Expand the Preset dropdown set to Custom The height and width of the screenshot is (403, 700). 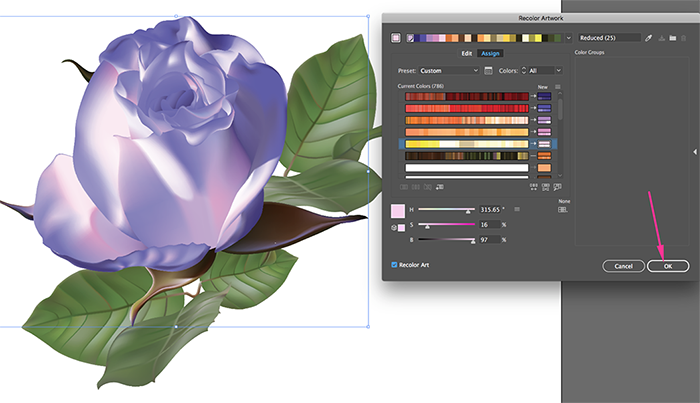[x=448, y=71]
